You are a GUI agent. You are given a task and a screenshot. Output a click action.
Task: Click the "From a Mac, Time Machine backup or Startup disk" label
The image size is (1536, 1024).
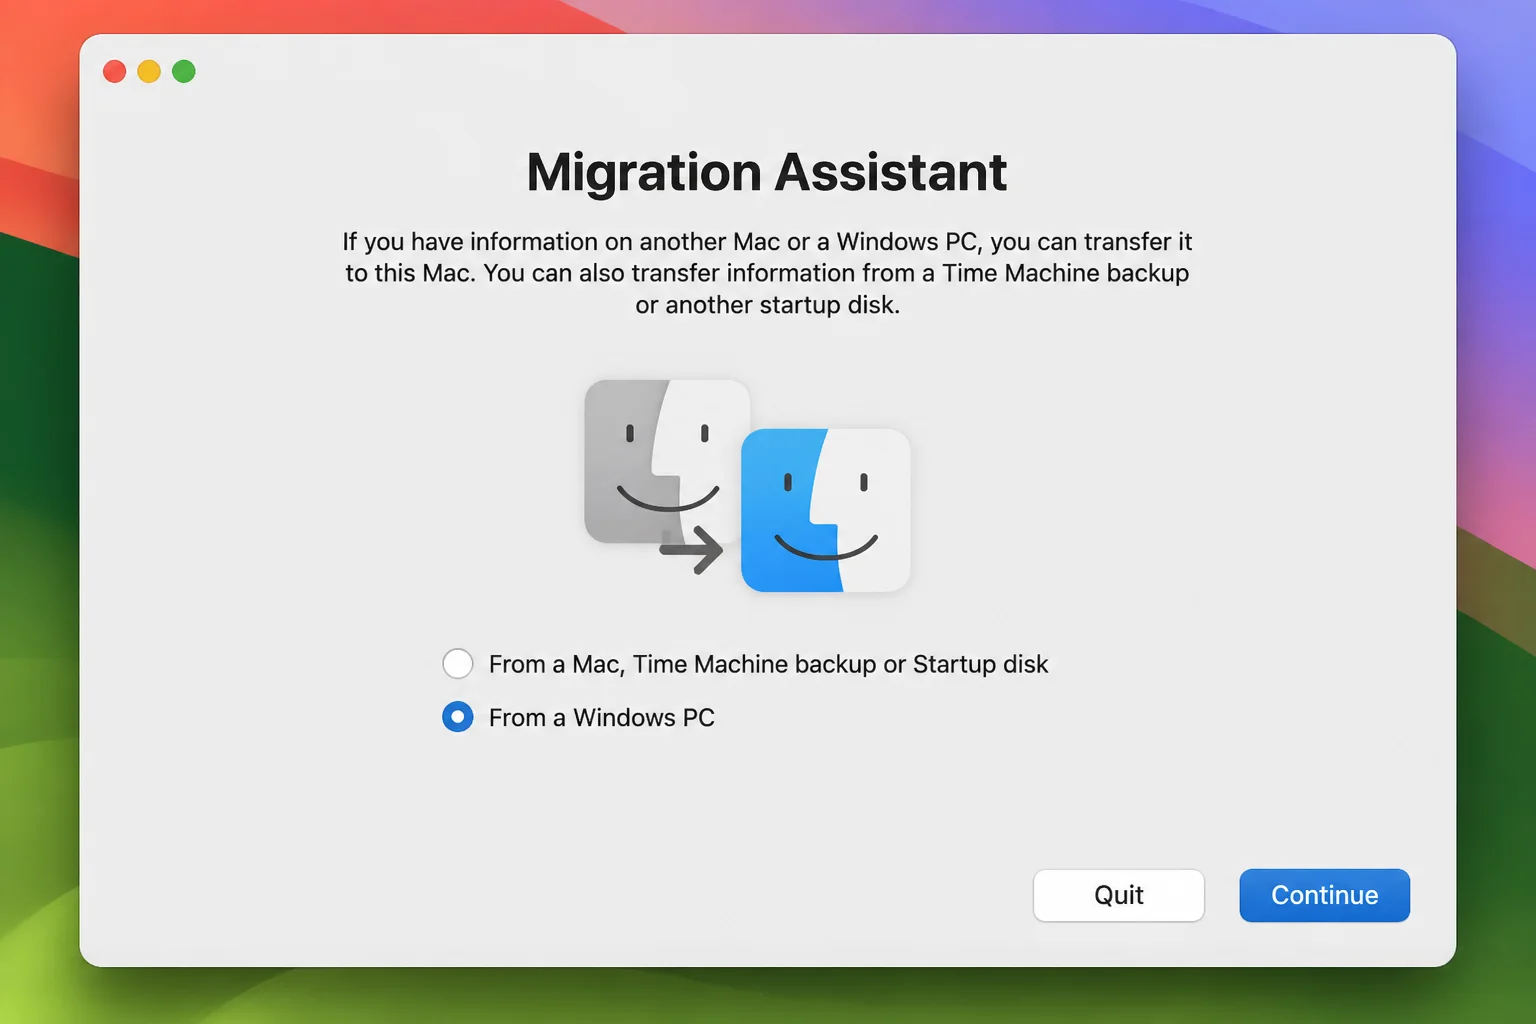click(x=768, y=665)
